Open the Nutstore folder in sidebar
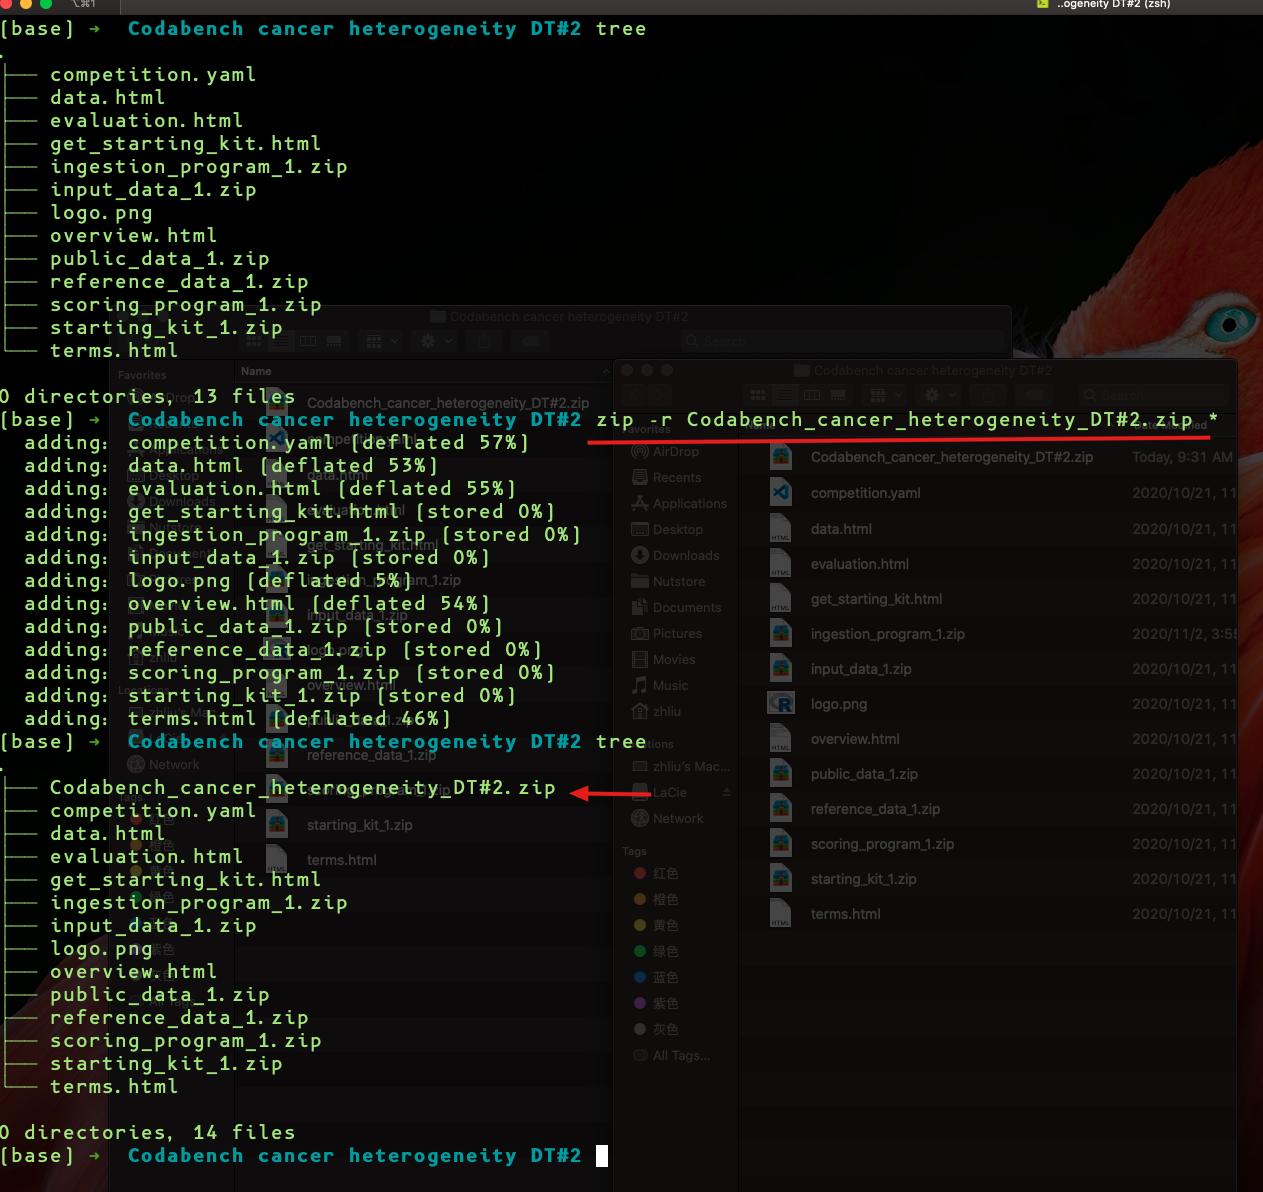The image size is (1263, 1192). 678,581
